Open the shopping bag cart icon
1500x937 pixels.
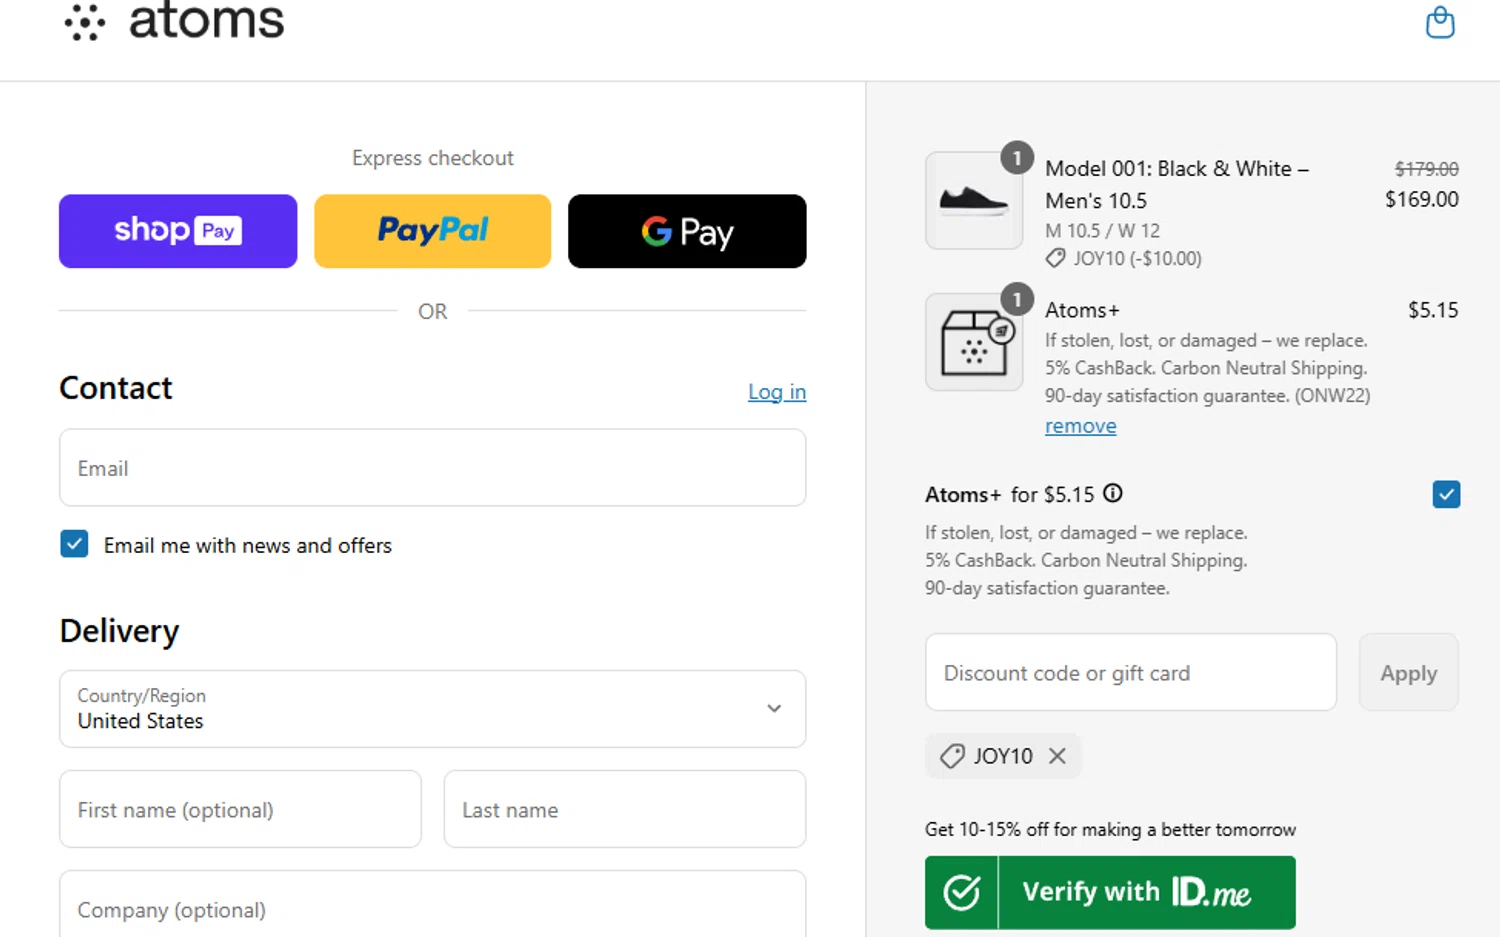click(x=1440, y=22)
